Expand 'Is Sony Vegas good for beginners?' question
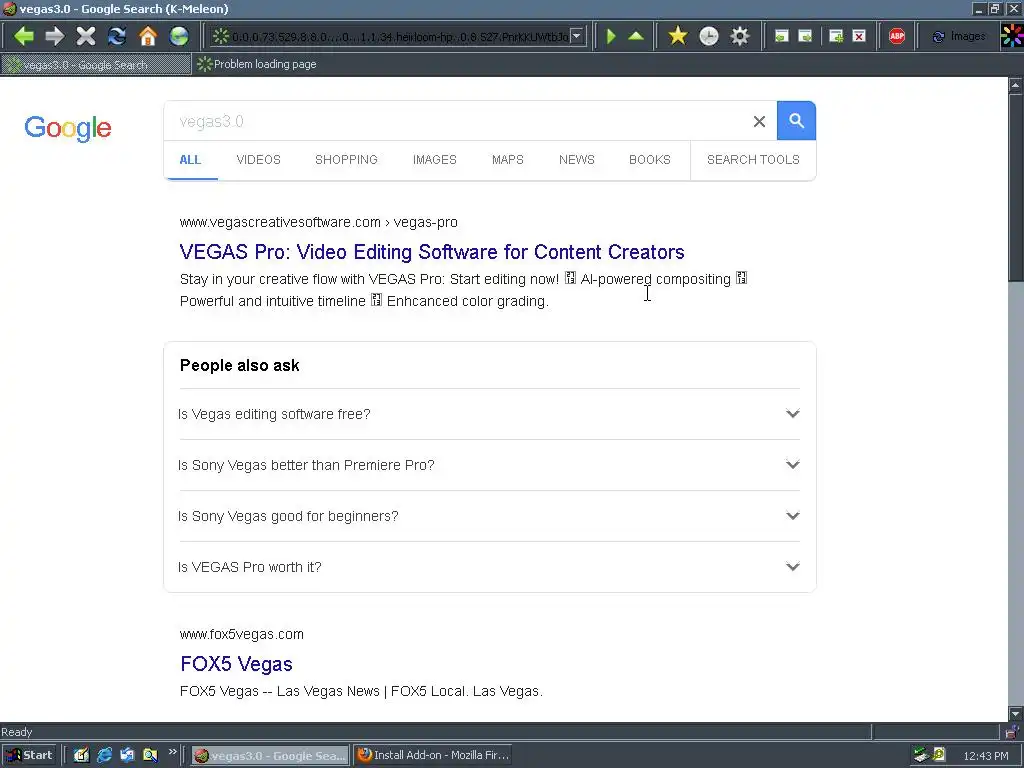 tap(489, 516)
